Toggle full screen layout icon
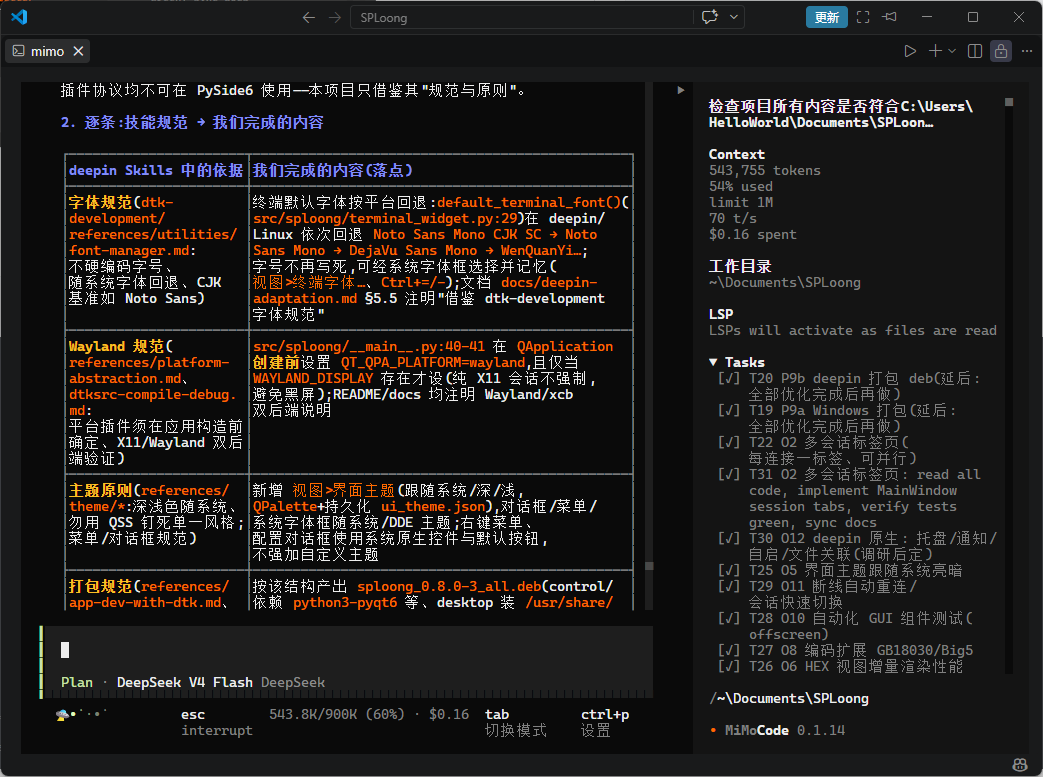The image size is (1043, 777). [x=863, y=17]
